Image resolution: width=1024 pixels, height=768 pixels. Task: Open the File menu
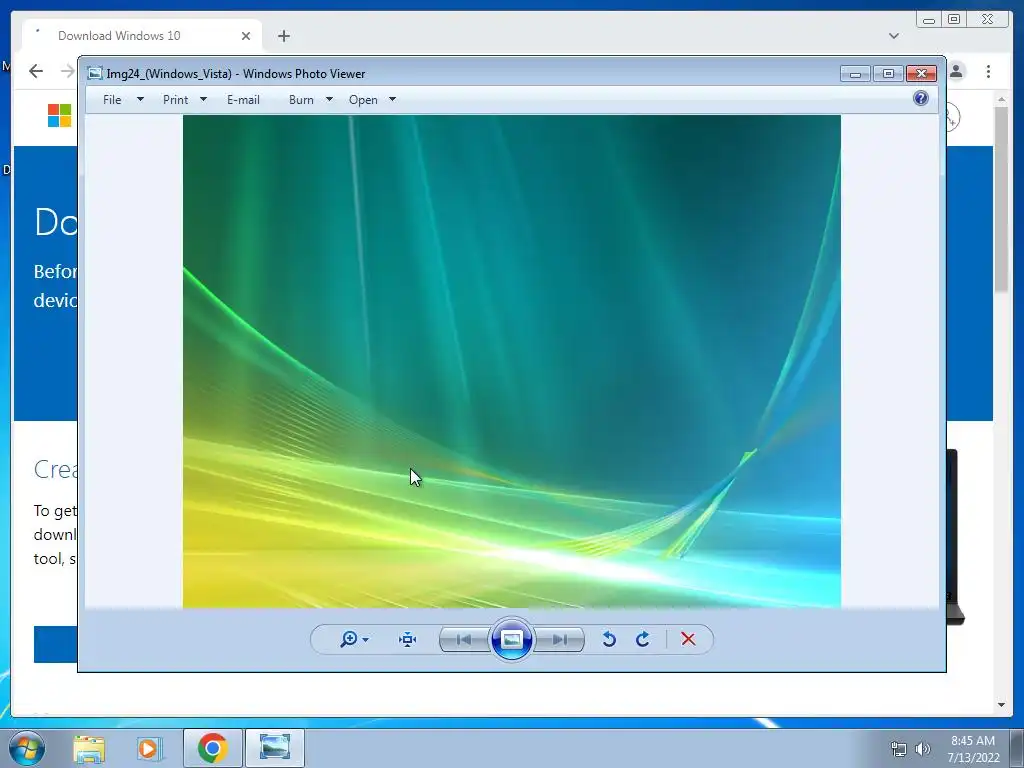click(x=112, y=100)
